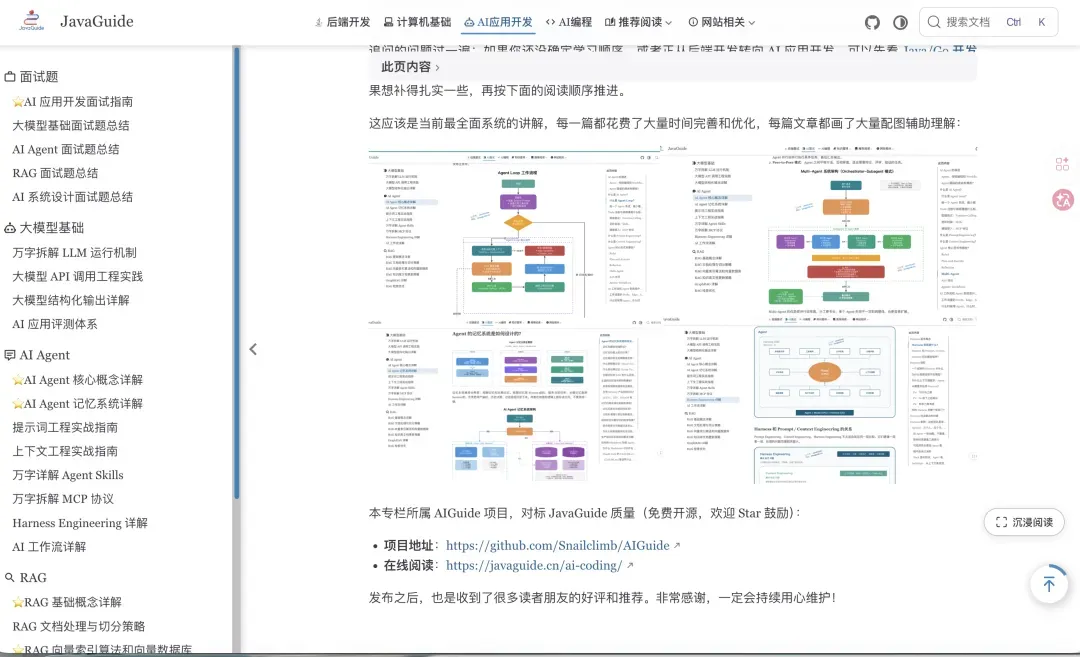This screenshot has width=1080, height=657.
Task: Open the 推荐阅读 dropdown menu
Action: pyautogui.click(x=638, y=22)
